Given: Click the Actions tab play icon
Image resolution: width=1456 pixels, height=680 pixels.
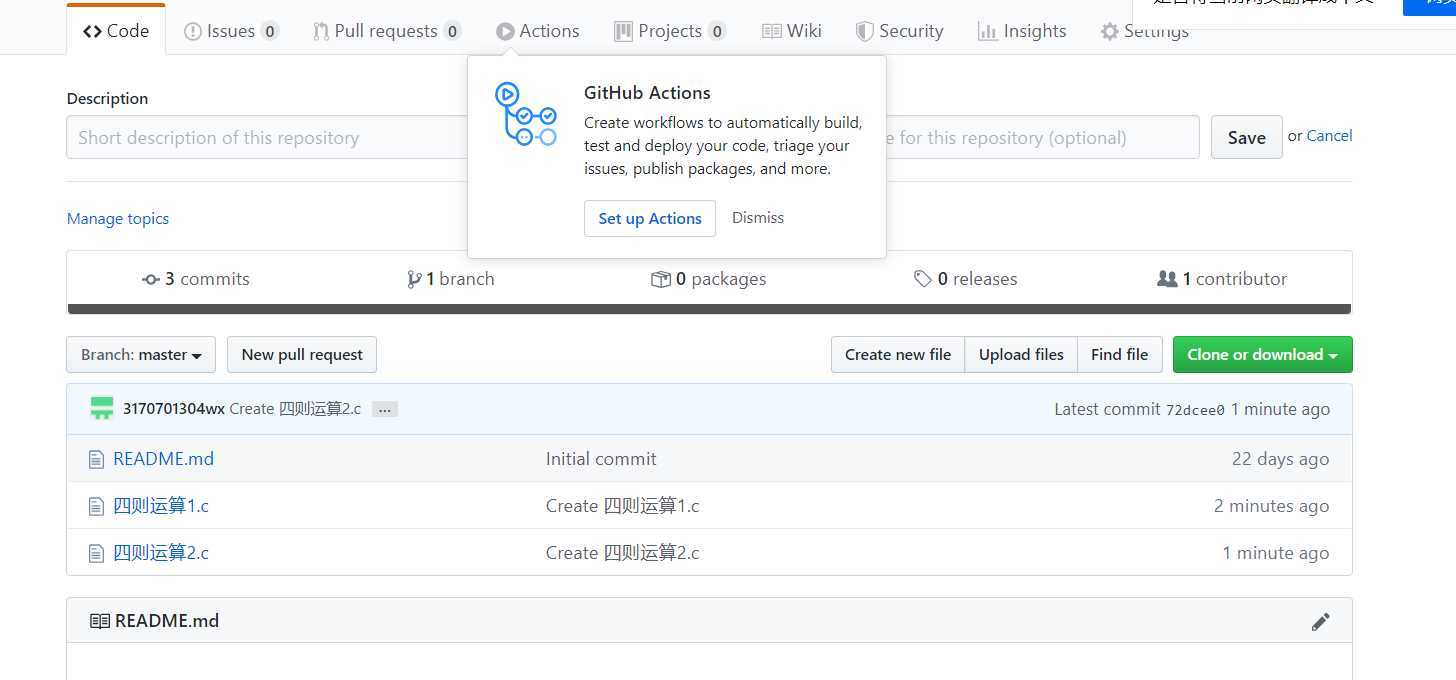Looking at the screenshot, I should (x=505, y=32).
